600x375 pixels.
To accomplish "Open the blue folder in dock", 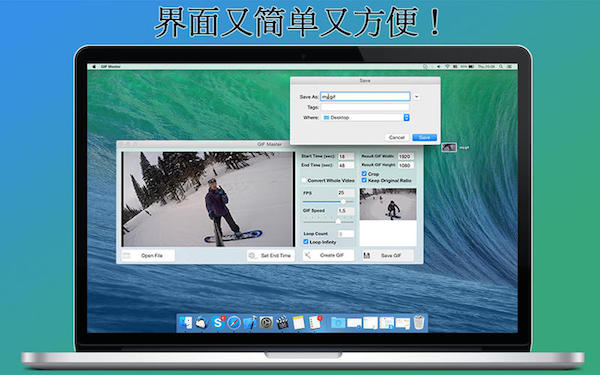I will tap(338, 323).
